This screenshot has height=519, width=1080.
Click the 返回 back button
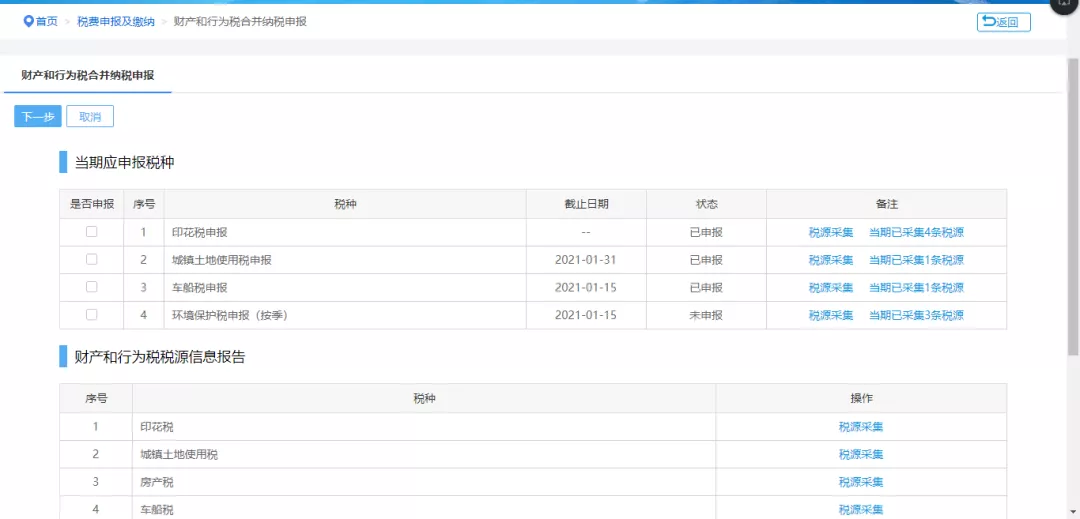tap(1003, 22)
